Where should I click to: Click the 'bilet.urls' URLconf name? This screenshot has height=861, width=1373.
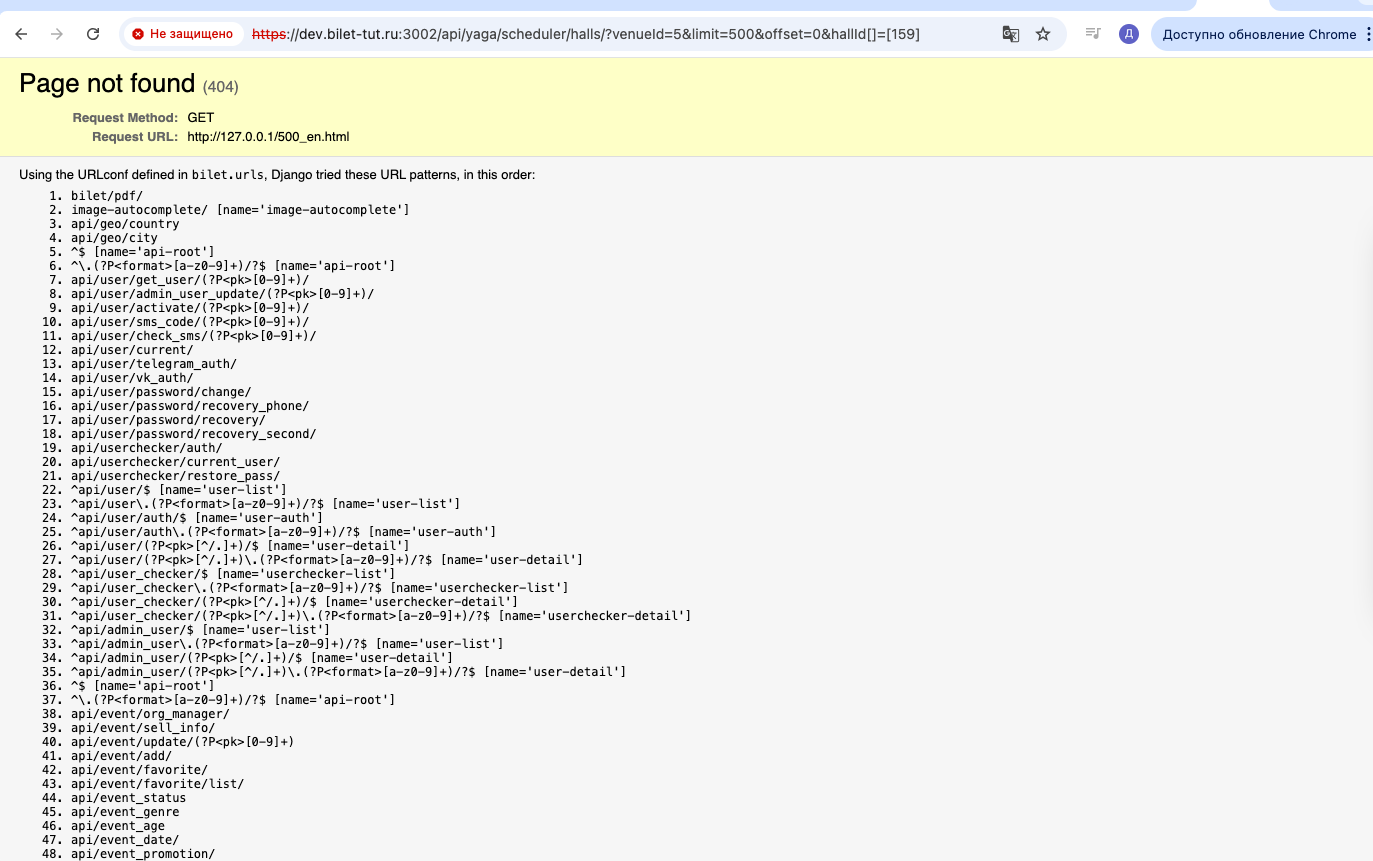click(x=227, y=175)
